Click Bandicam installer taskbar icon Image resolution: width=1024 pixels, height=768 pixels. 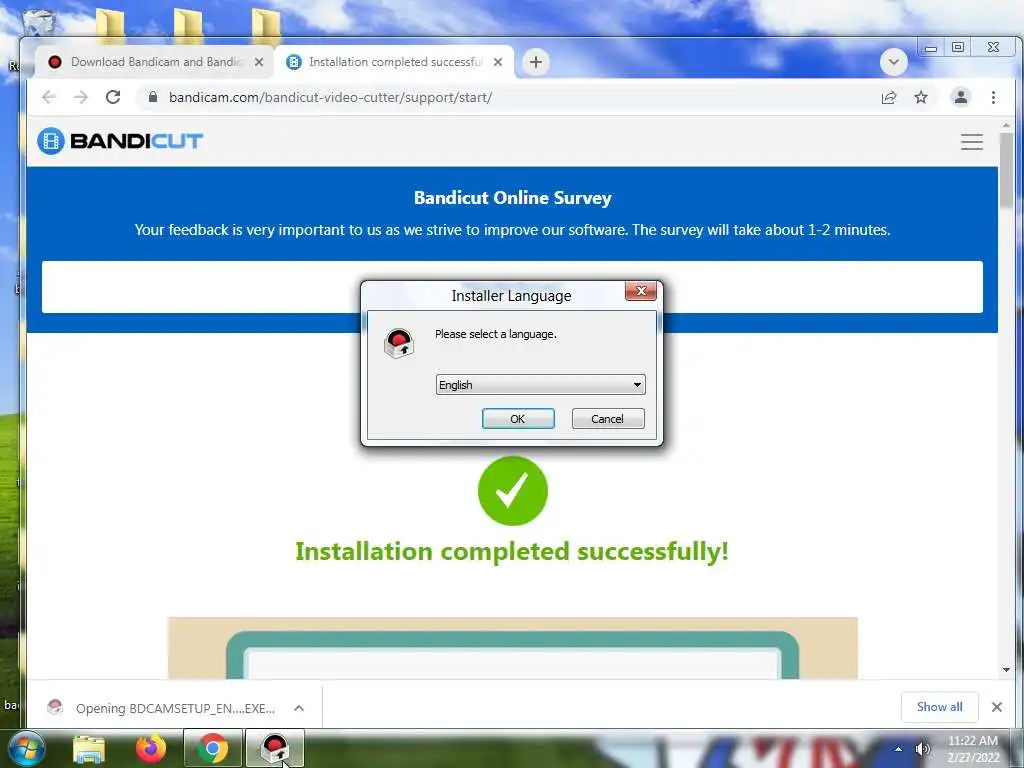click(275, 748)
